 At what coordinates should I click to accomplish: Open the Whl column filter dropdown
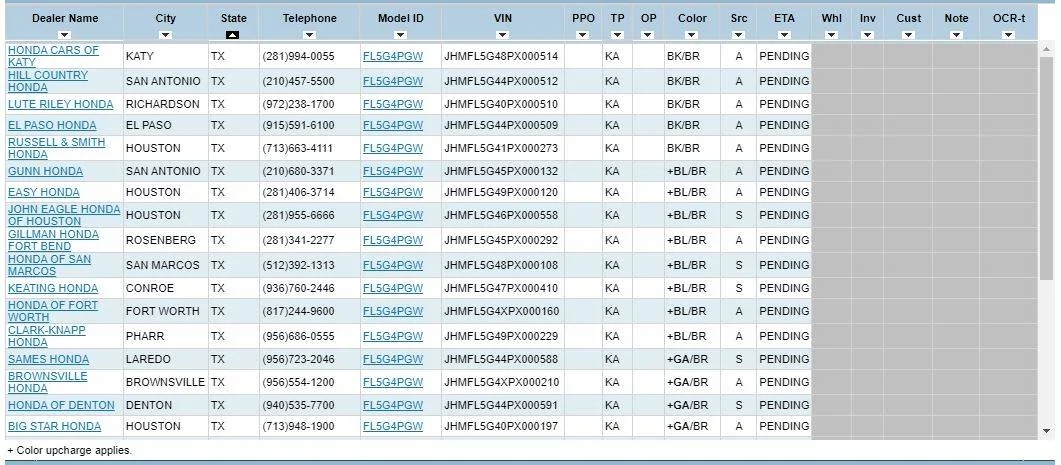832,35
